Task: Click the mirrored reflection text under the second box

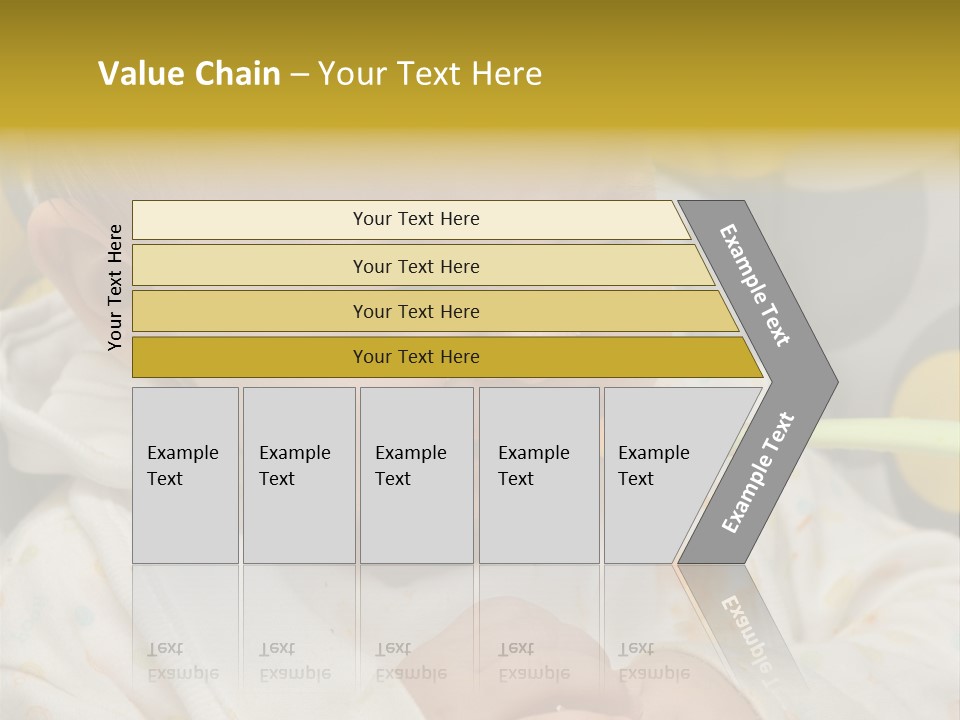Action: (295, 661)
